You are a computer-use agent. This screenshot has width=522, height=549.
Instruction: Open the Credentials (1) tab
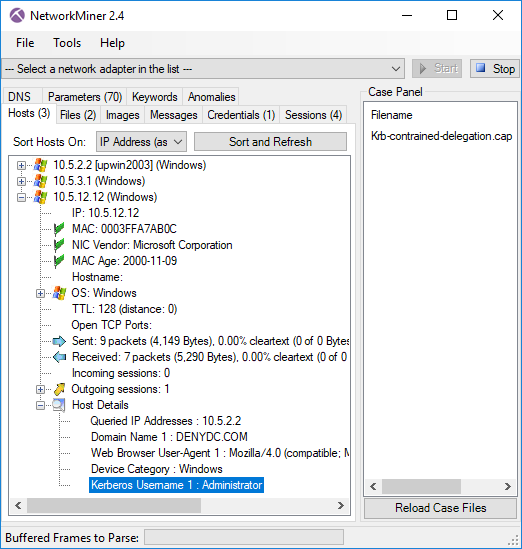[x=241, y=115]
